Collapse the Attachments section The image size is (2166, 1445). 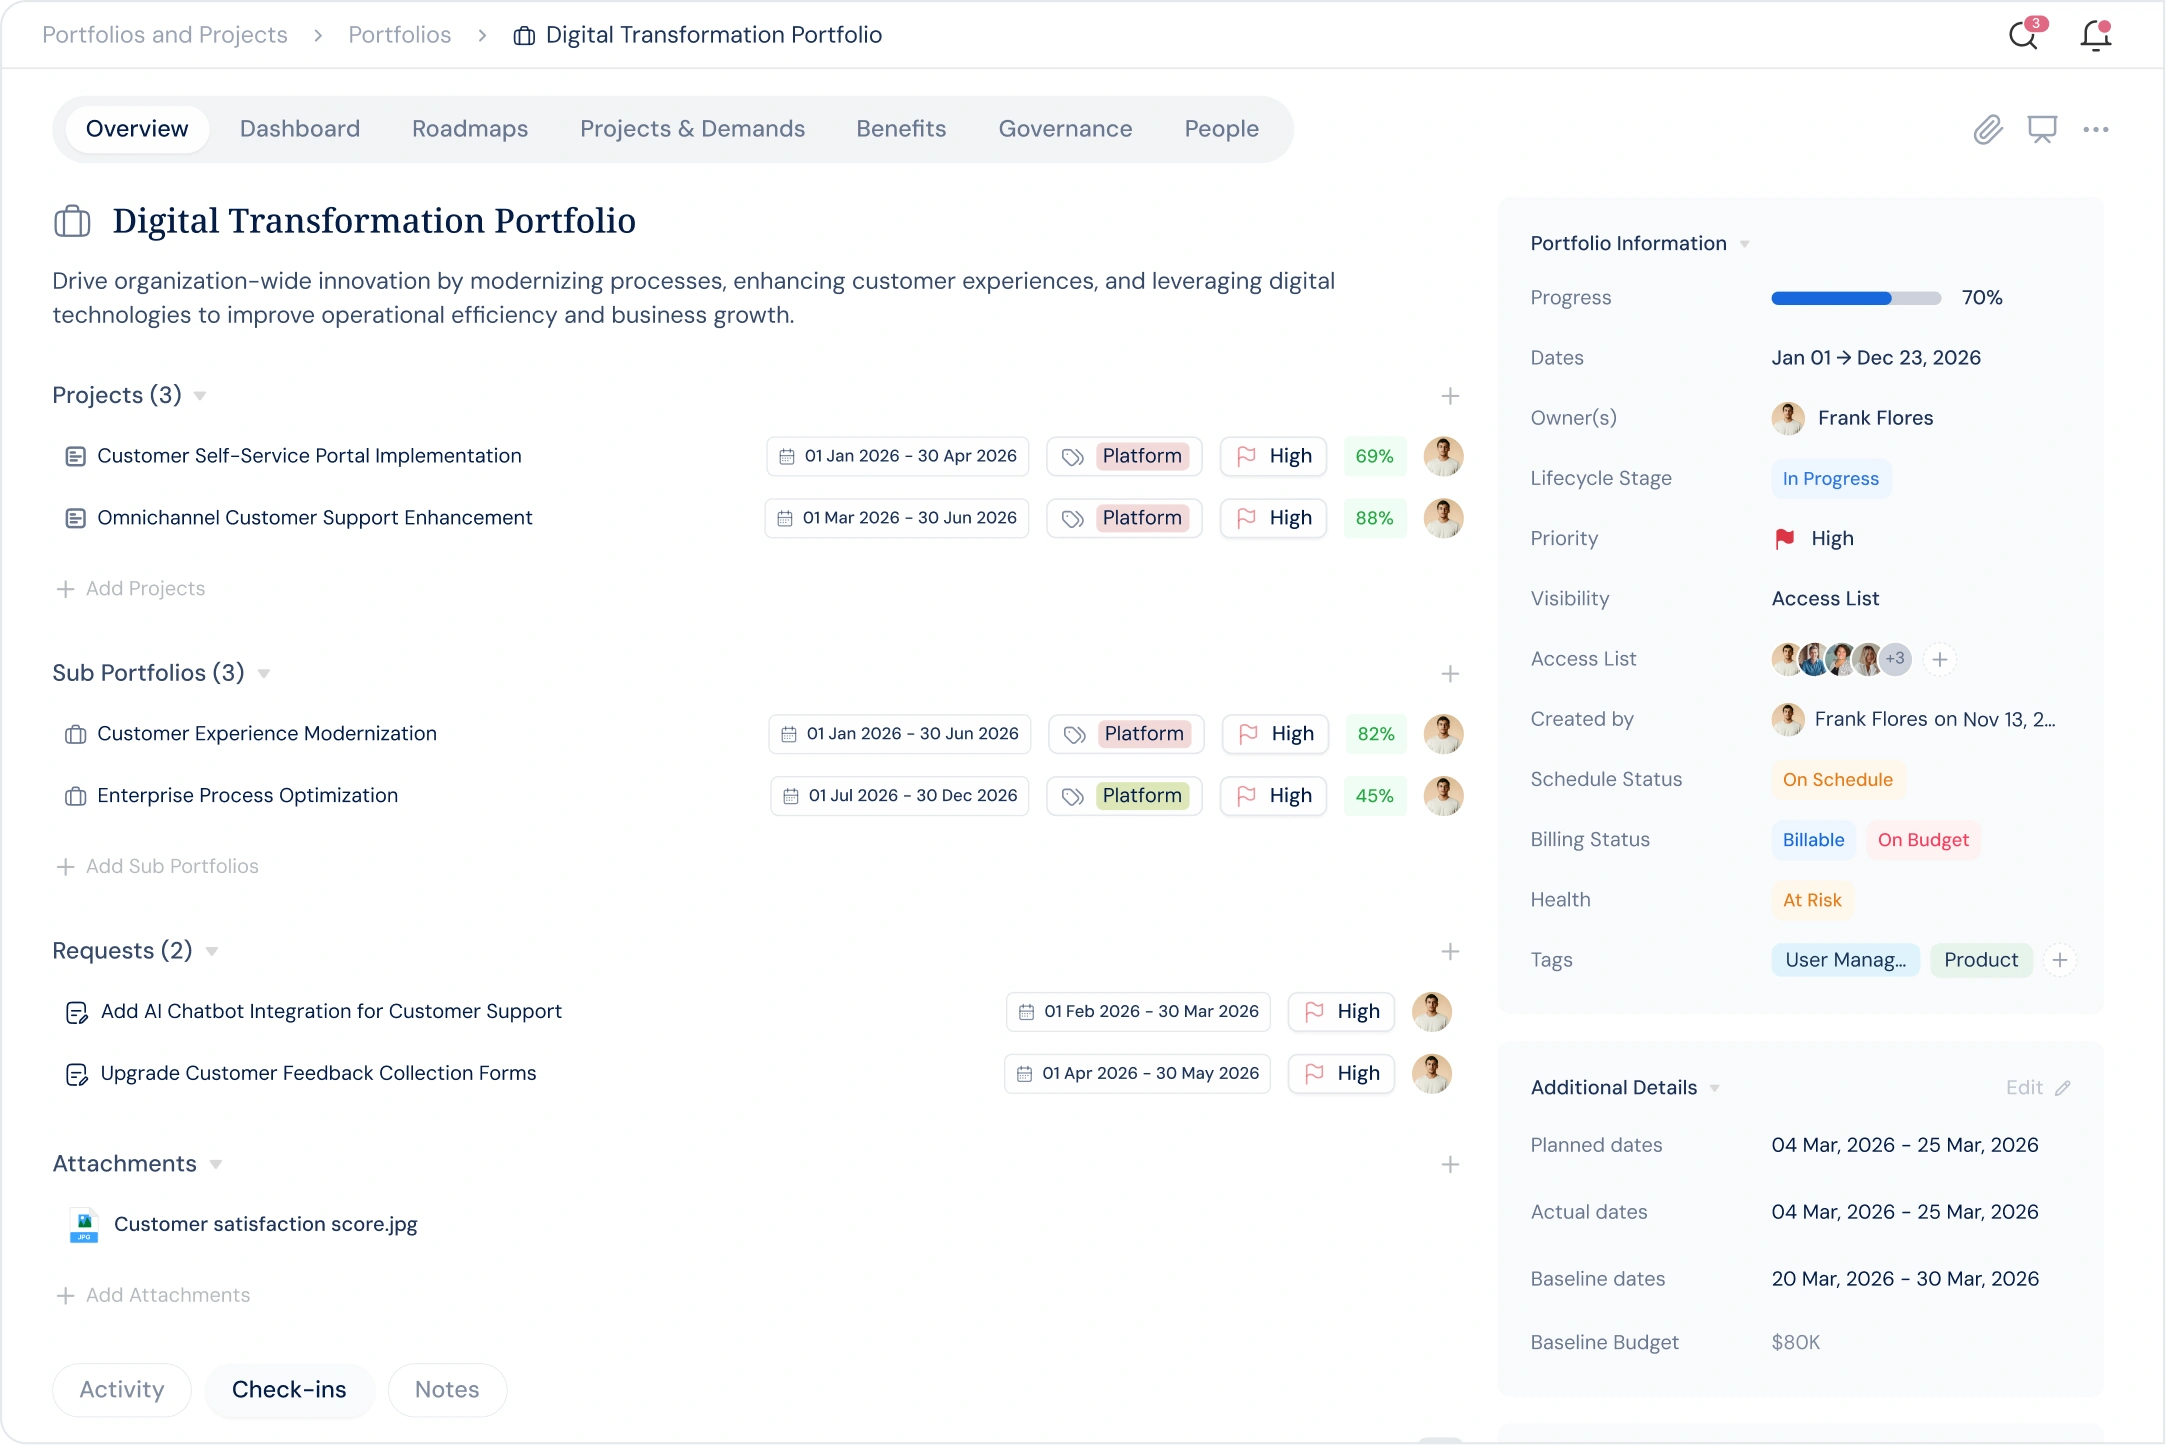(216, 1164)
